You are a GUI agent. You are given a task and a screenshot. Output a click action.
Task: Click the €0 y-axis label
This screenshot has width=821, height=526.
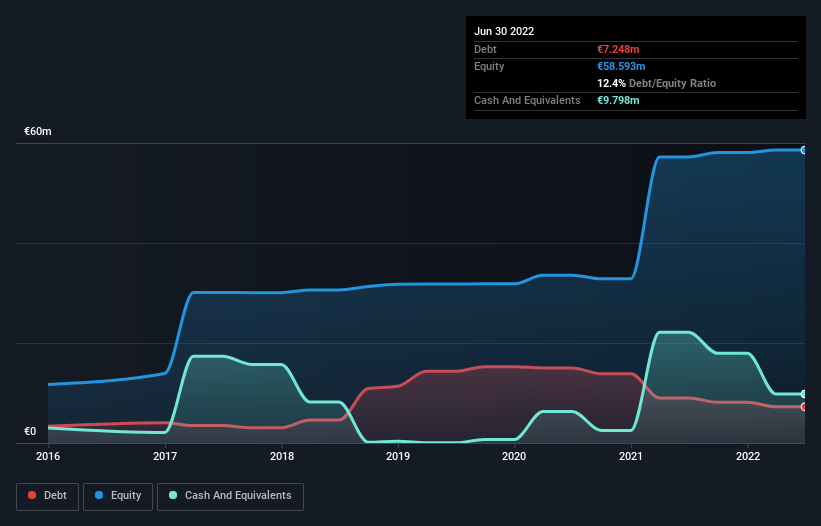[30, 431]
